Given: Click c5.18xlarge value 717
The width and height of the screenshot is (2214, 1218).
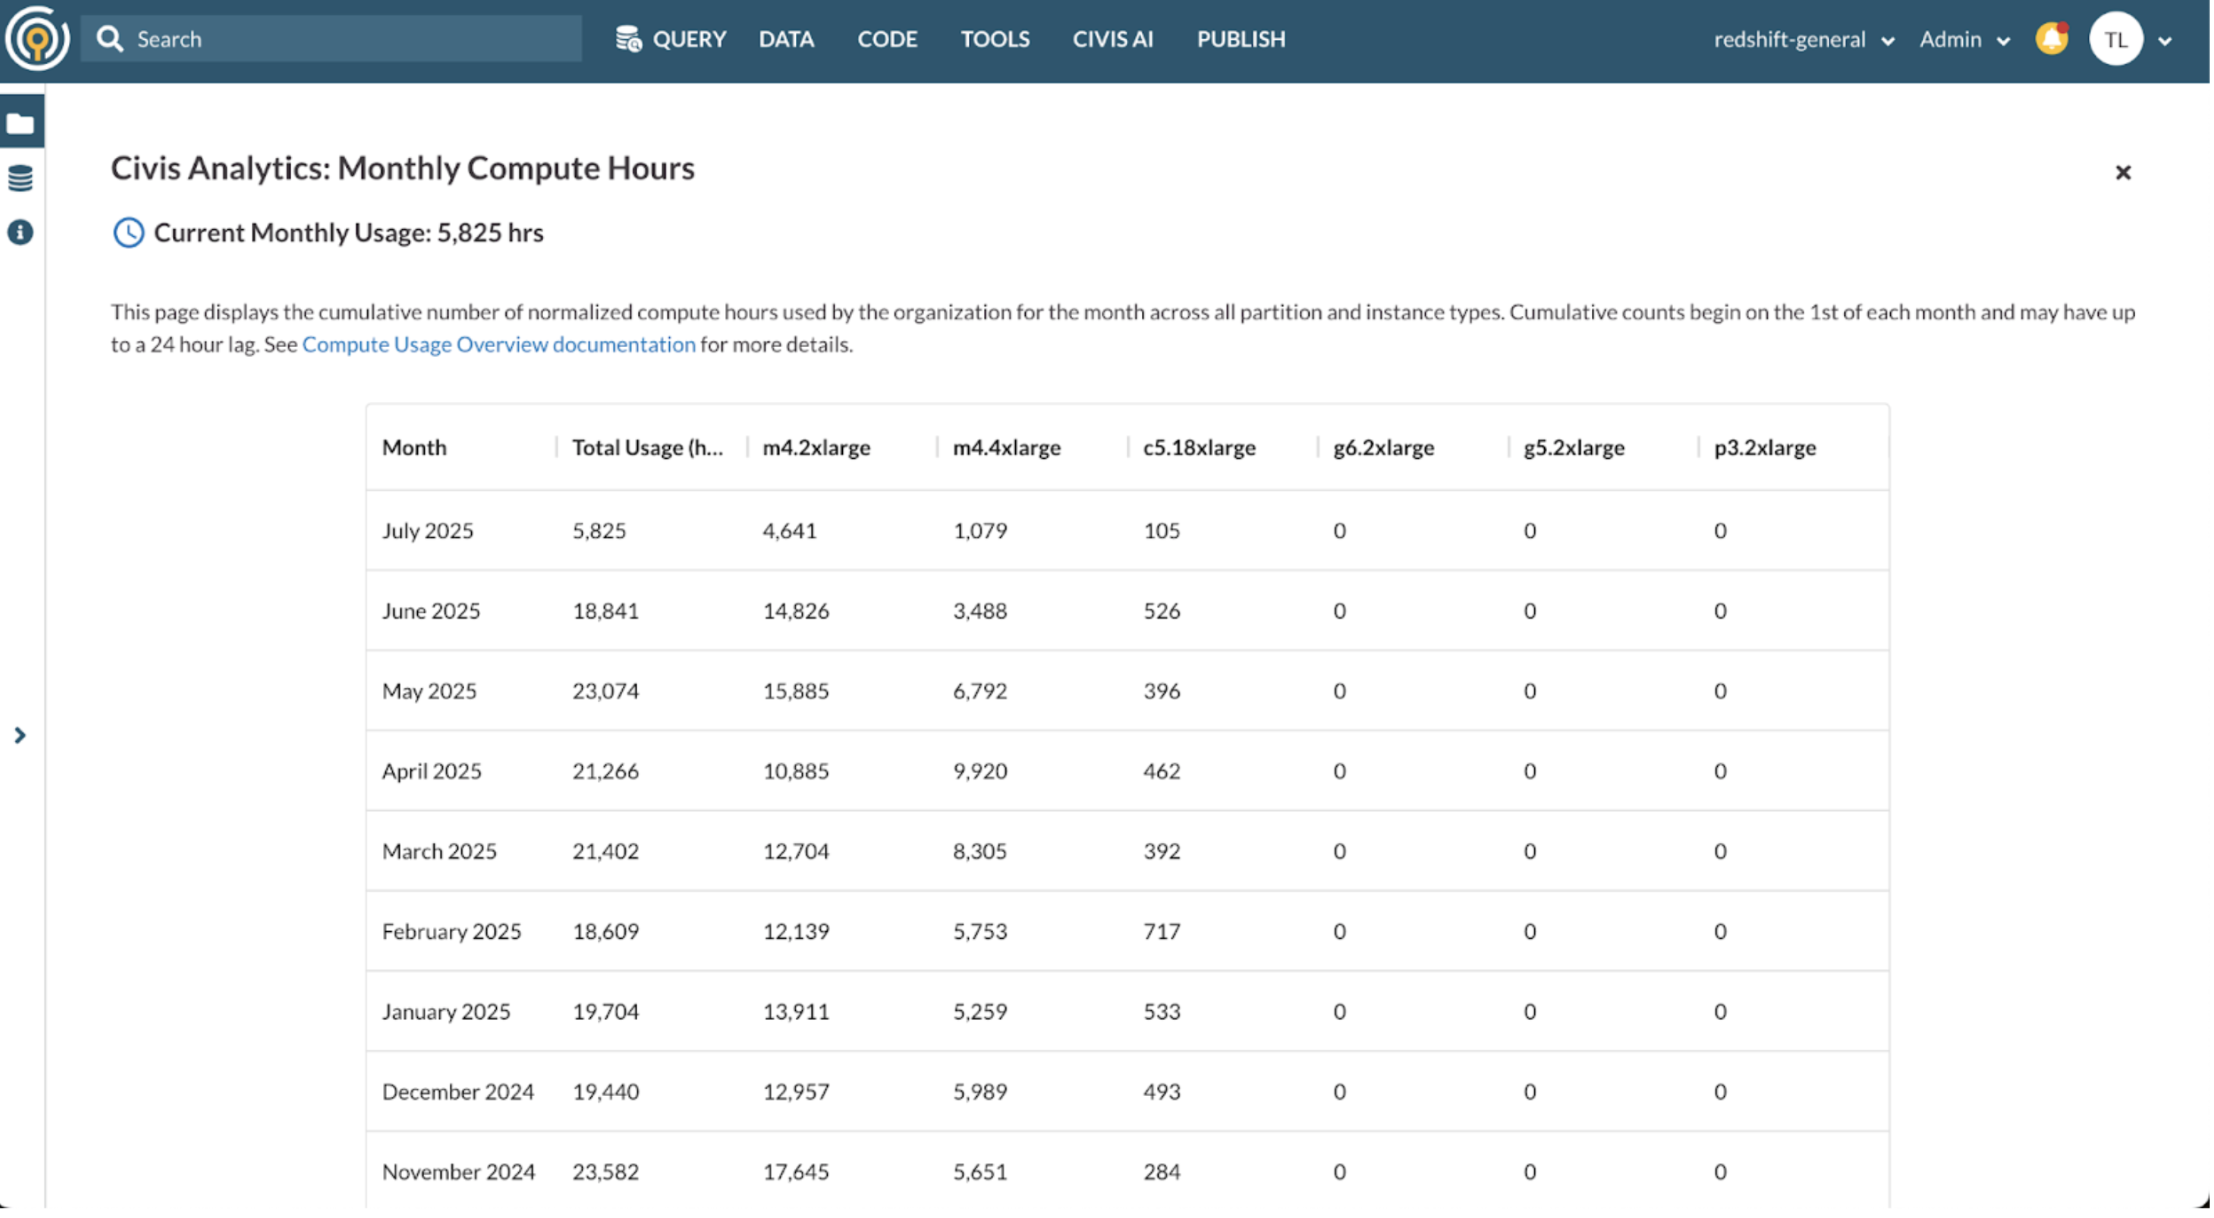Looking at the screenshot, I should coord(1161,931).
